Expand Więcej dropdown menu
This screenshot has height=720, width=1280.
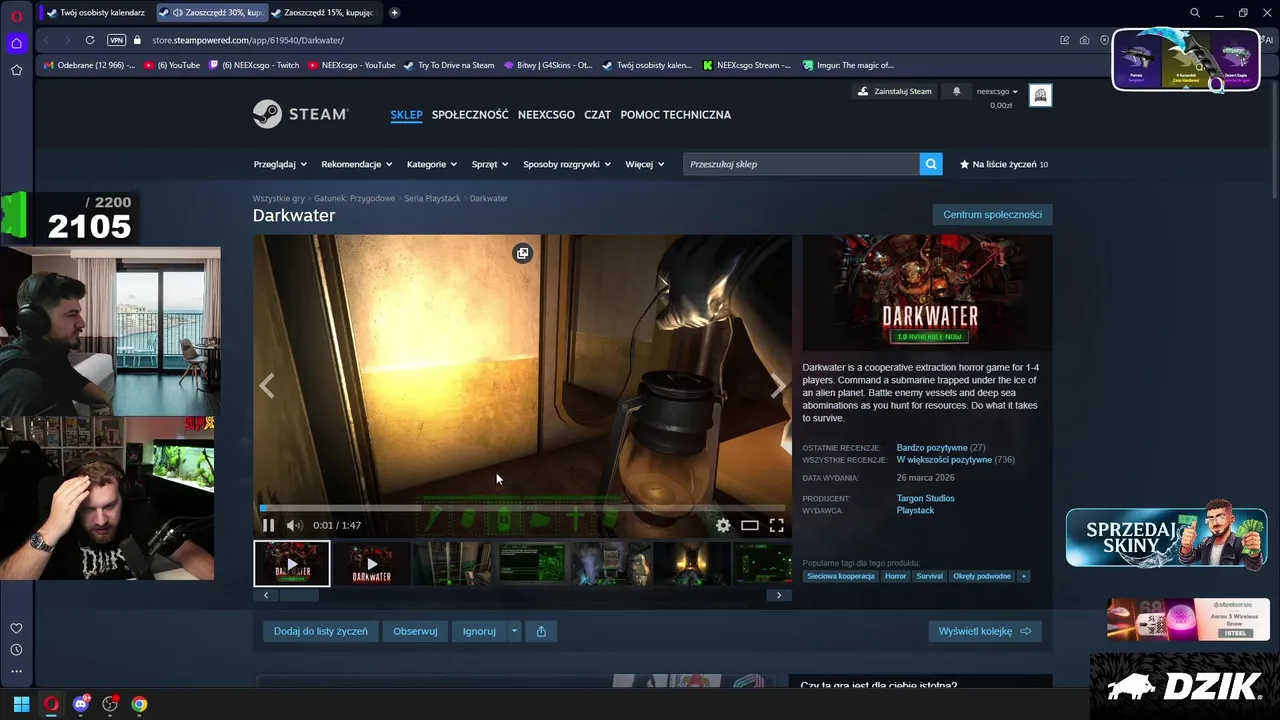click(x=645, y=164)
